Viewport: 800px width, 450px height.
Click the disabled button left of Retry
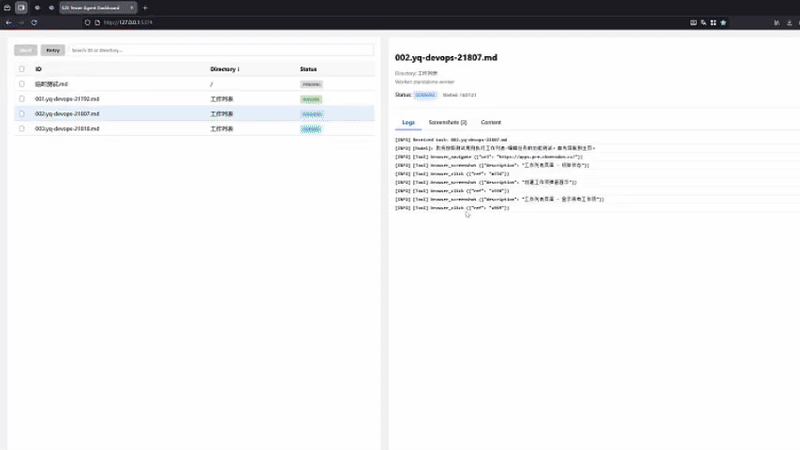coord(26,50)
